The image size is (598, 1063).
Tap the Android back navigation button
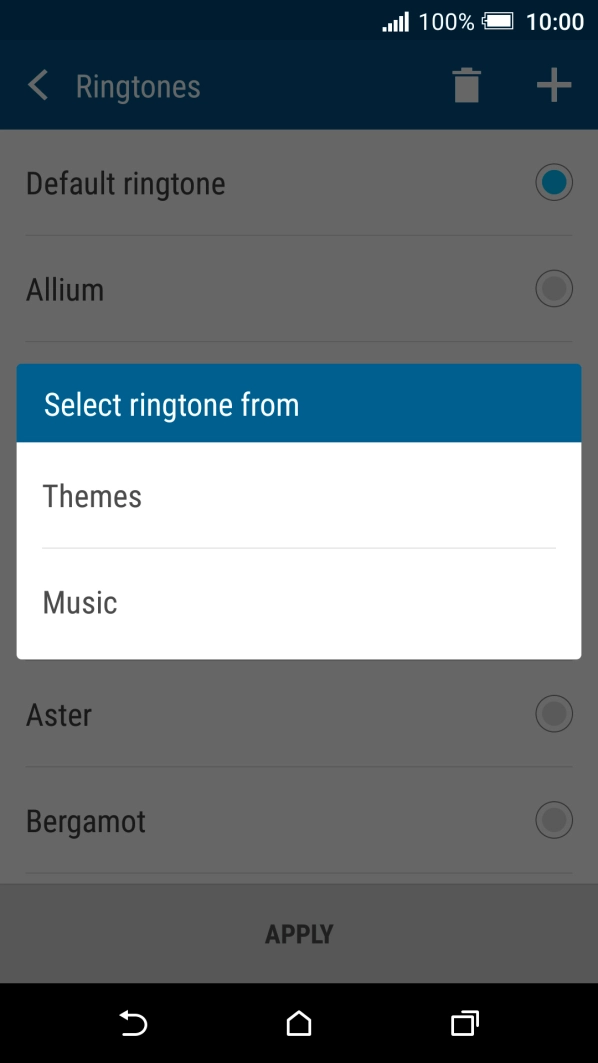pos(134,1023)
